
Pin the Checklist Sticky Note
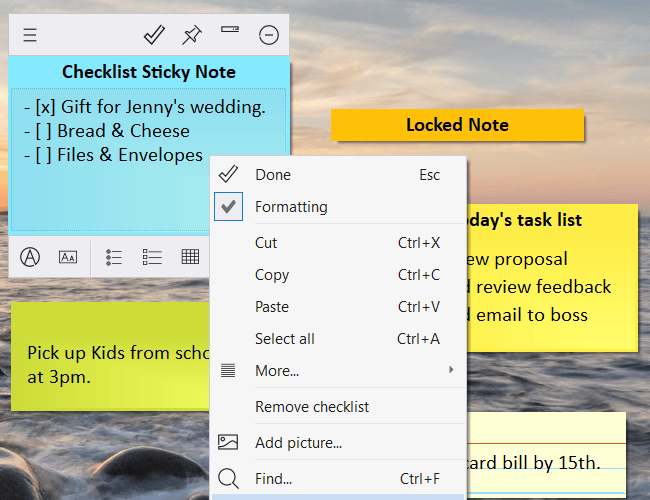192,35
